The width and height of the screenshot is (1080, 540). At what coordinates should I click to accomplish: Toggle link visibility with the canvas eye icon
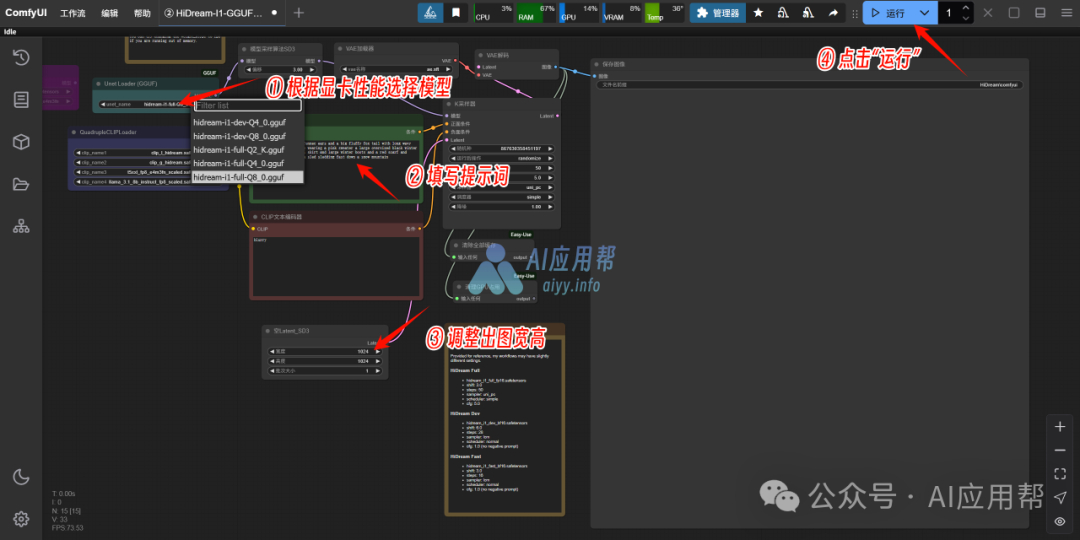pos(1060,521)
